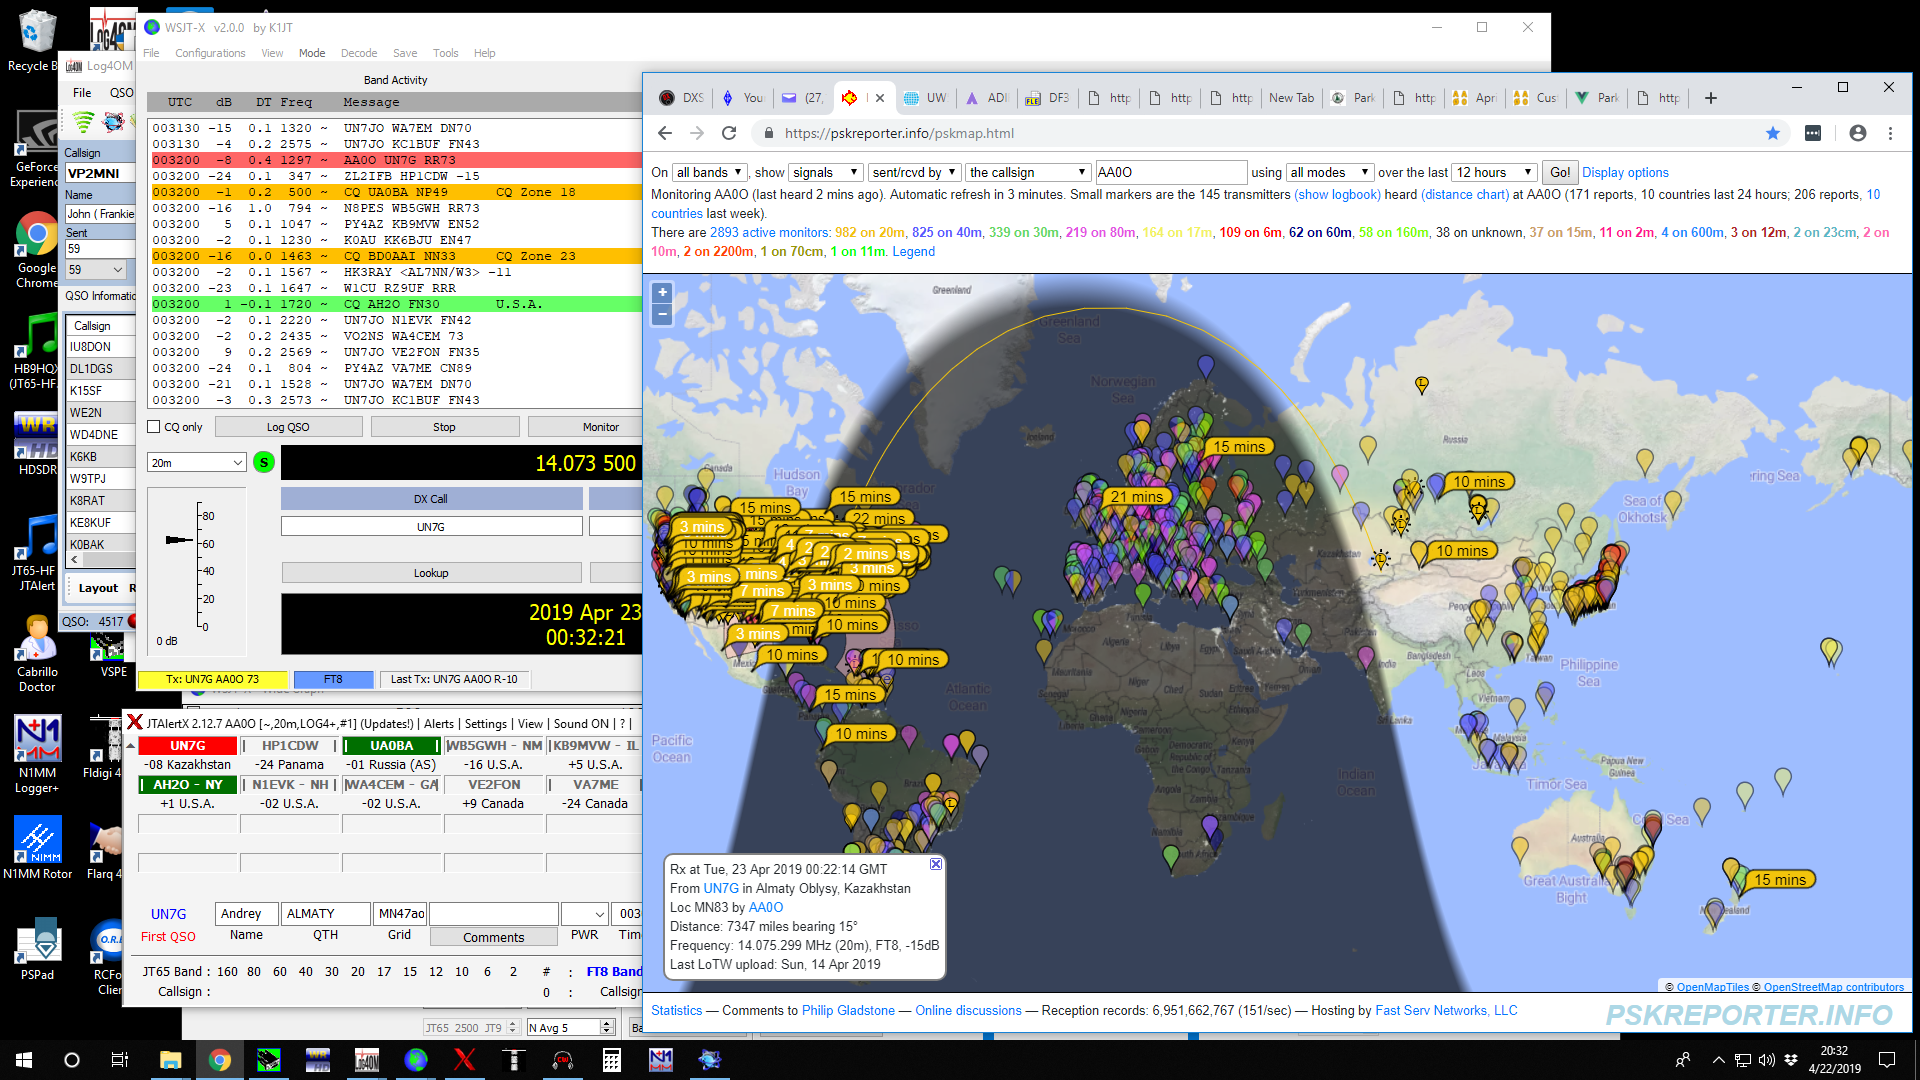
Task: Open the 'sent/rcvd by' dropdown
Action: click(x=914, y=172)
